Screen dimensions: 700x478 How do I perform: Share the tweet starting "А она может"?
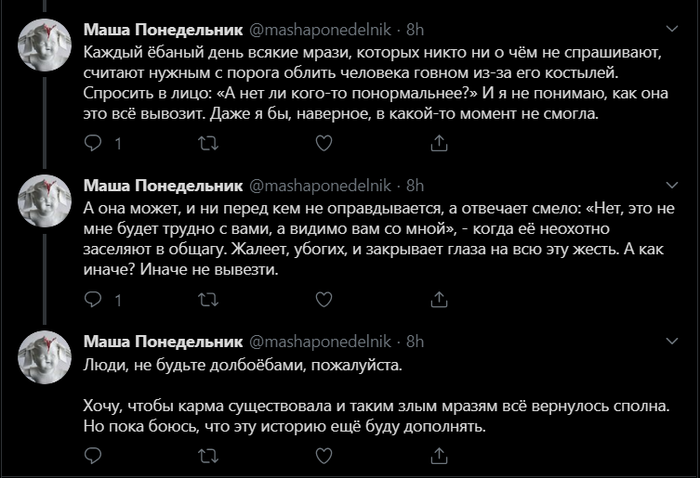(438, 299)
